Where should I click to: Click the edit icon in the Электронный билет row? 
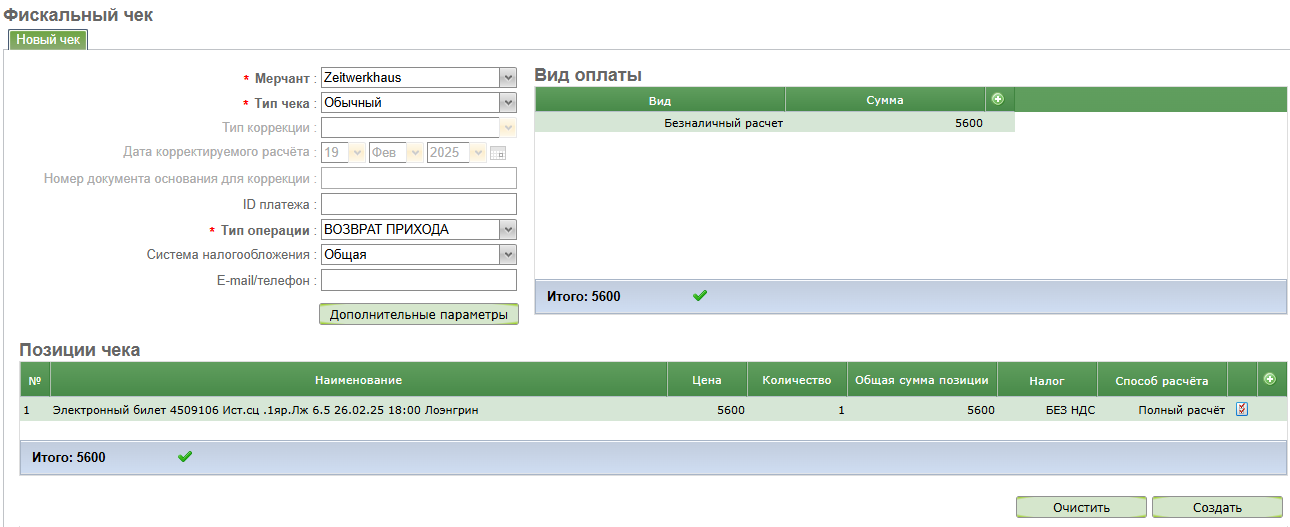1242,409
